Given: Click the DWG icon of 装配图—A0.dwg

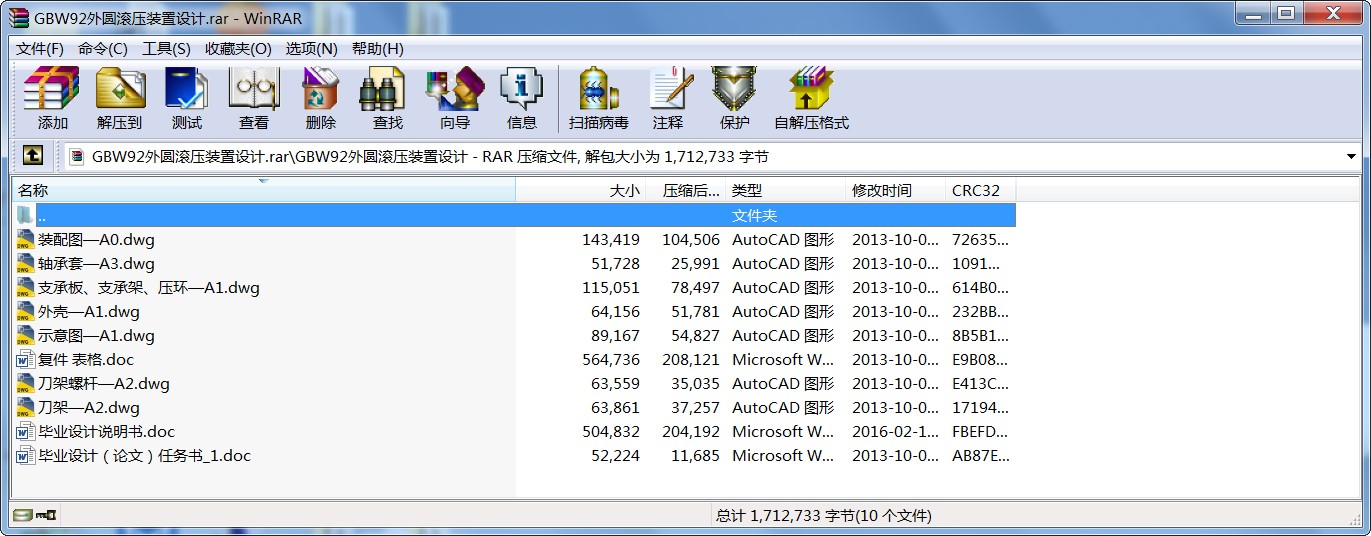Looking at the screenshot, I should (26, 240).
